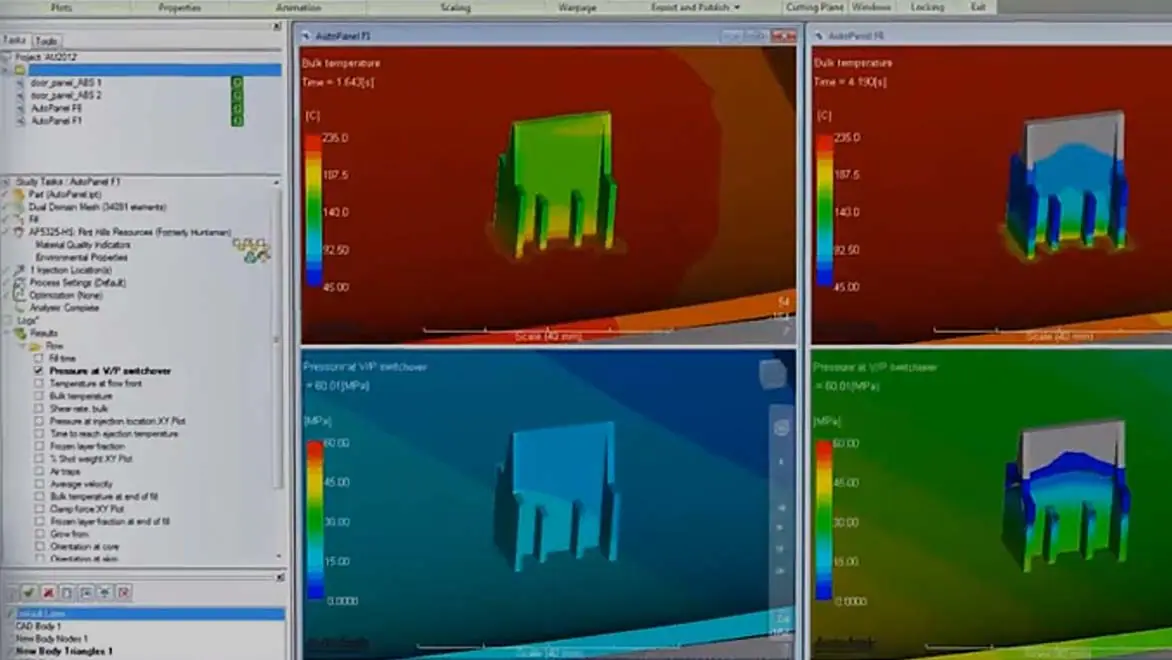This screenshot has width=1172, height=660.
Task: Switch to the Tools tab
Action: pyautogui.click(x=46, y=41)
